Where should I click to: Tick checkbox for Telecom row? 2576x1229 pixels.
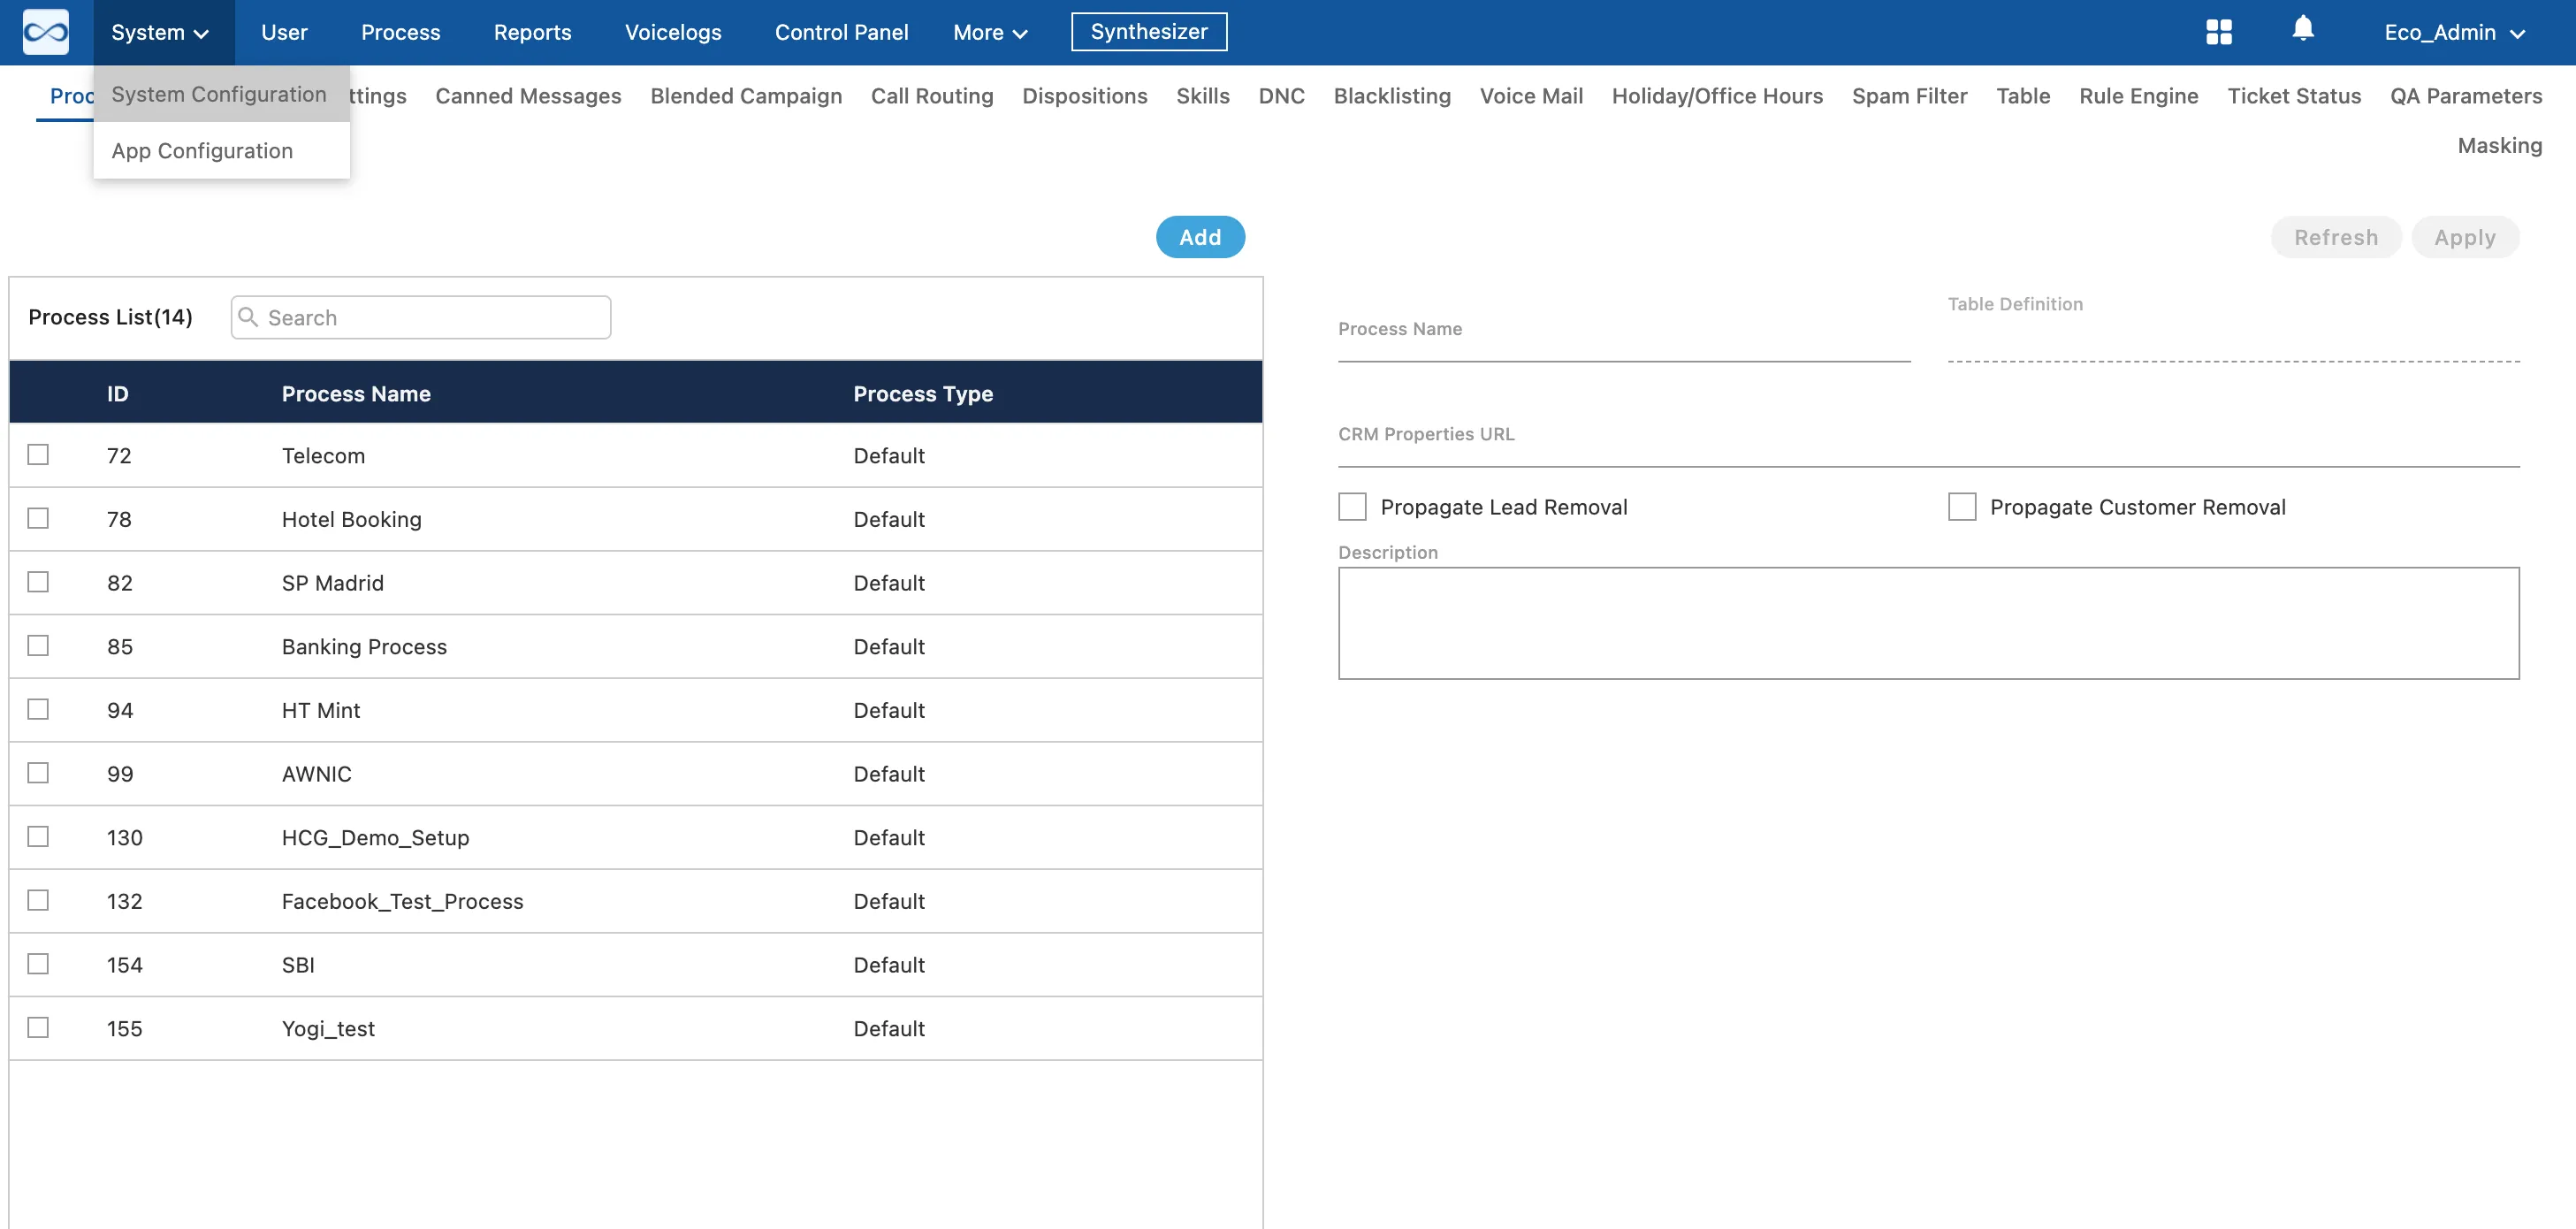click(x=38, y=454)
